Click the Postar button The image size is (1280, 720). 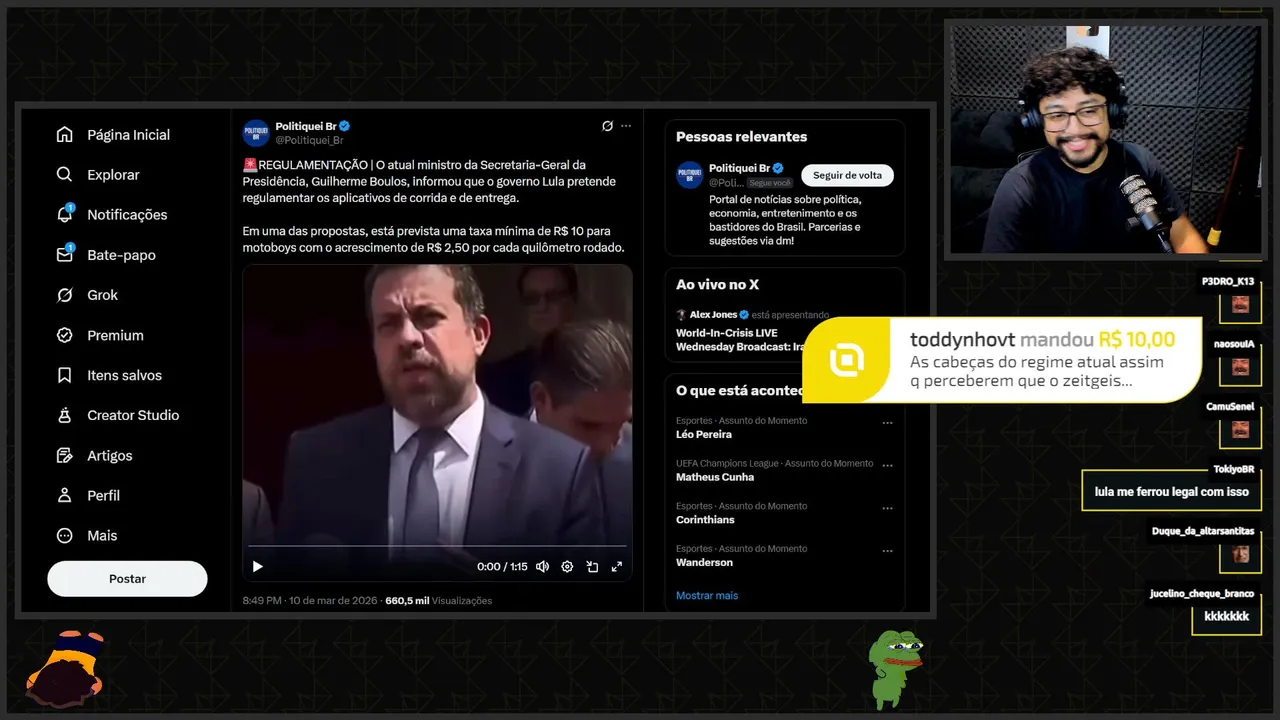coord(127,579)
